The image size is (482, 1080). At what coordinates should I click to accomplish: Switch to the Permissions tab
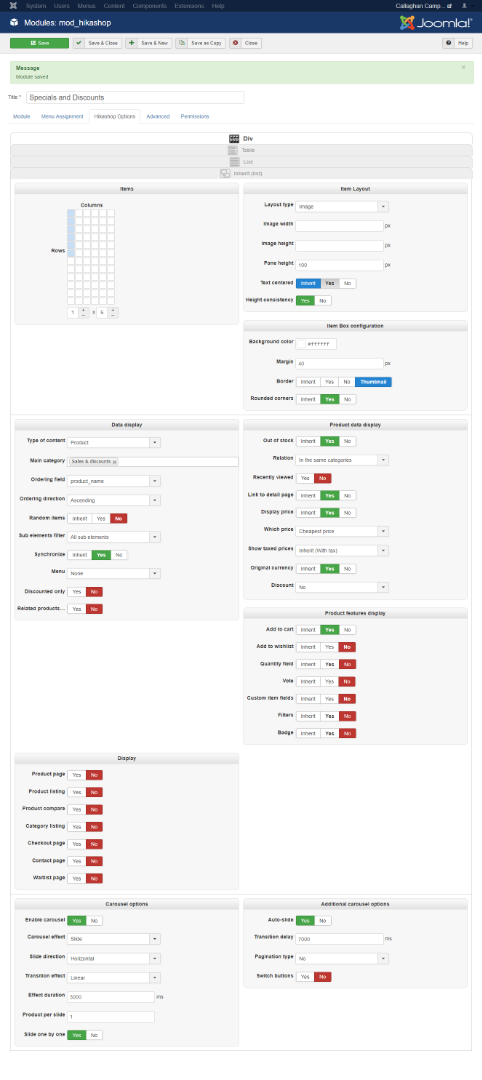coord(195,116)
